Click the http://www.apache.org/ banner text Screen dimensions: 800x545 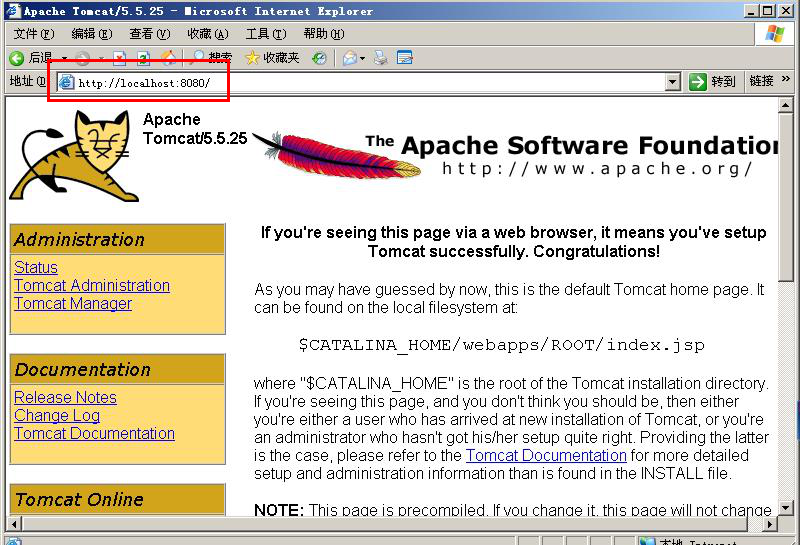pos(597,168)
